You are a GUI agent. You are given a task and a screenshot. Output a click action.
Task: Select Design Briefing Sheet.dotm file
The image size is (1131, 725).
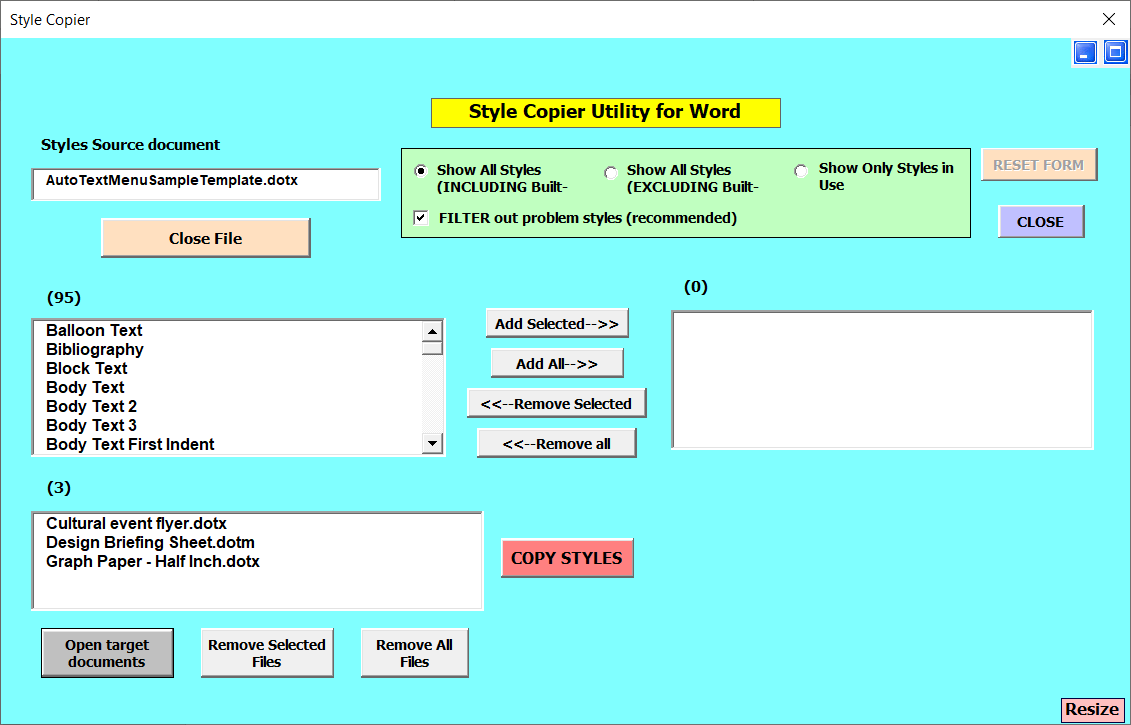click(x=258, y=542)
